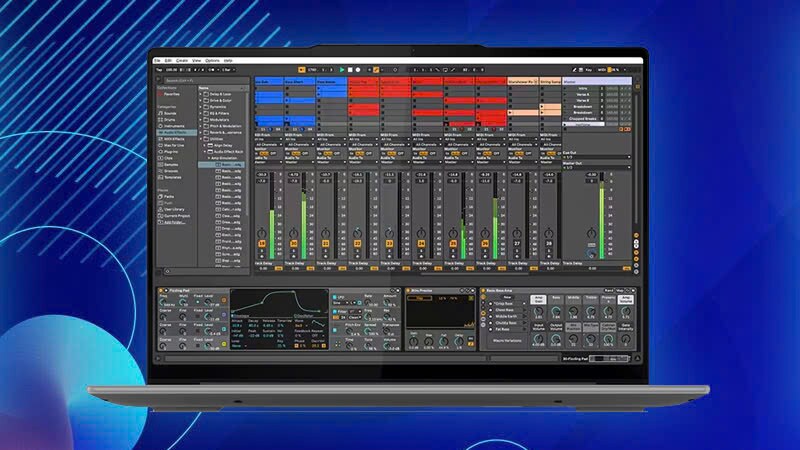Image resolution: width=800 pixels, height=450 pixels.
Task: Open the MIDI Effects browser category
Action: pyautogui.click(x=171, y=139)
